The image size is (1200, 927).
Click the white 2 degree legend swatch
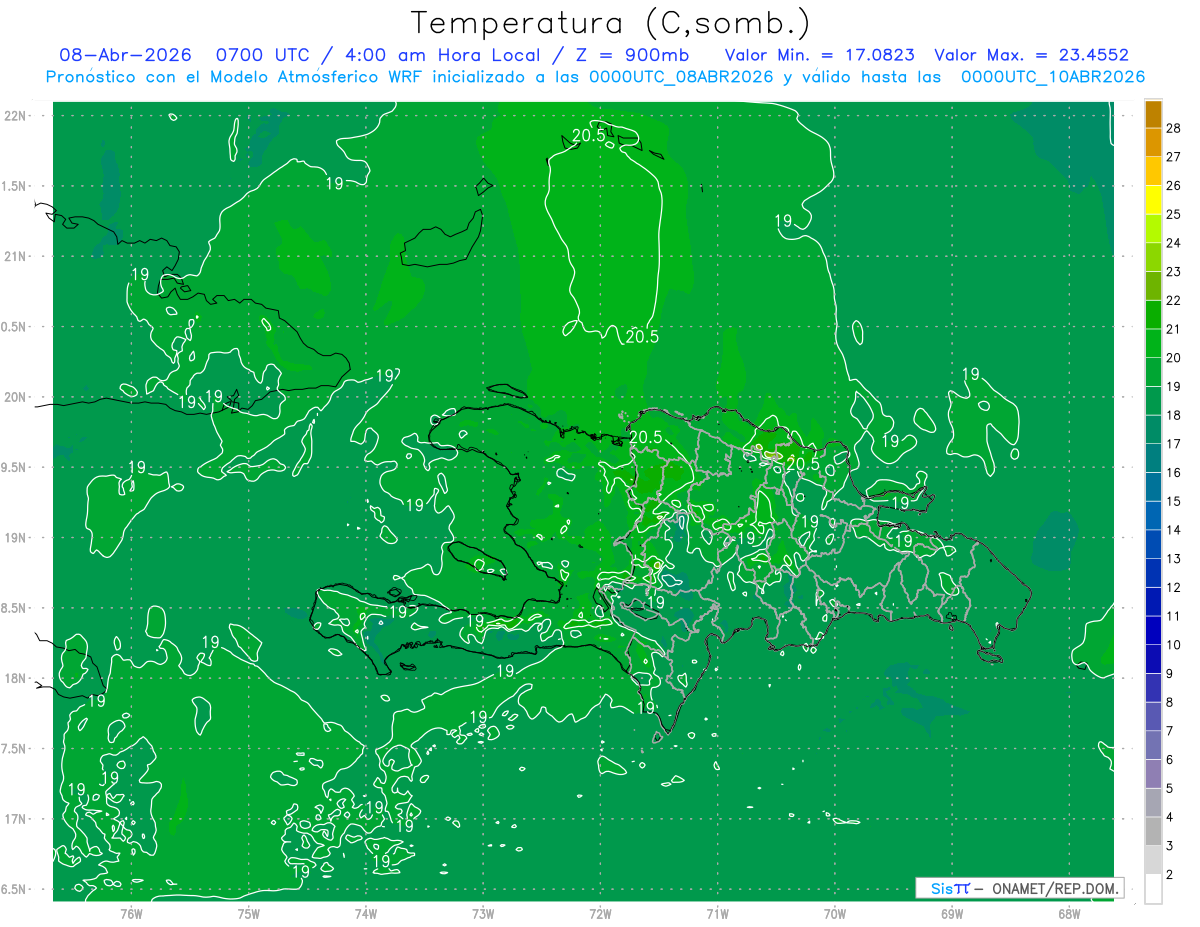(x=1153, y=888)
